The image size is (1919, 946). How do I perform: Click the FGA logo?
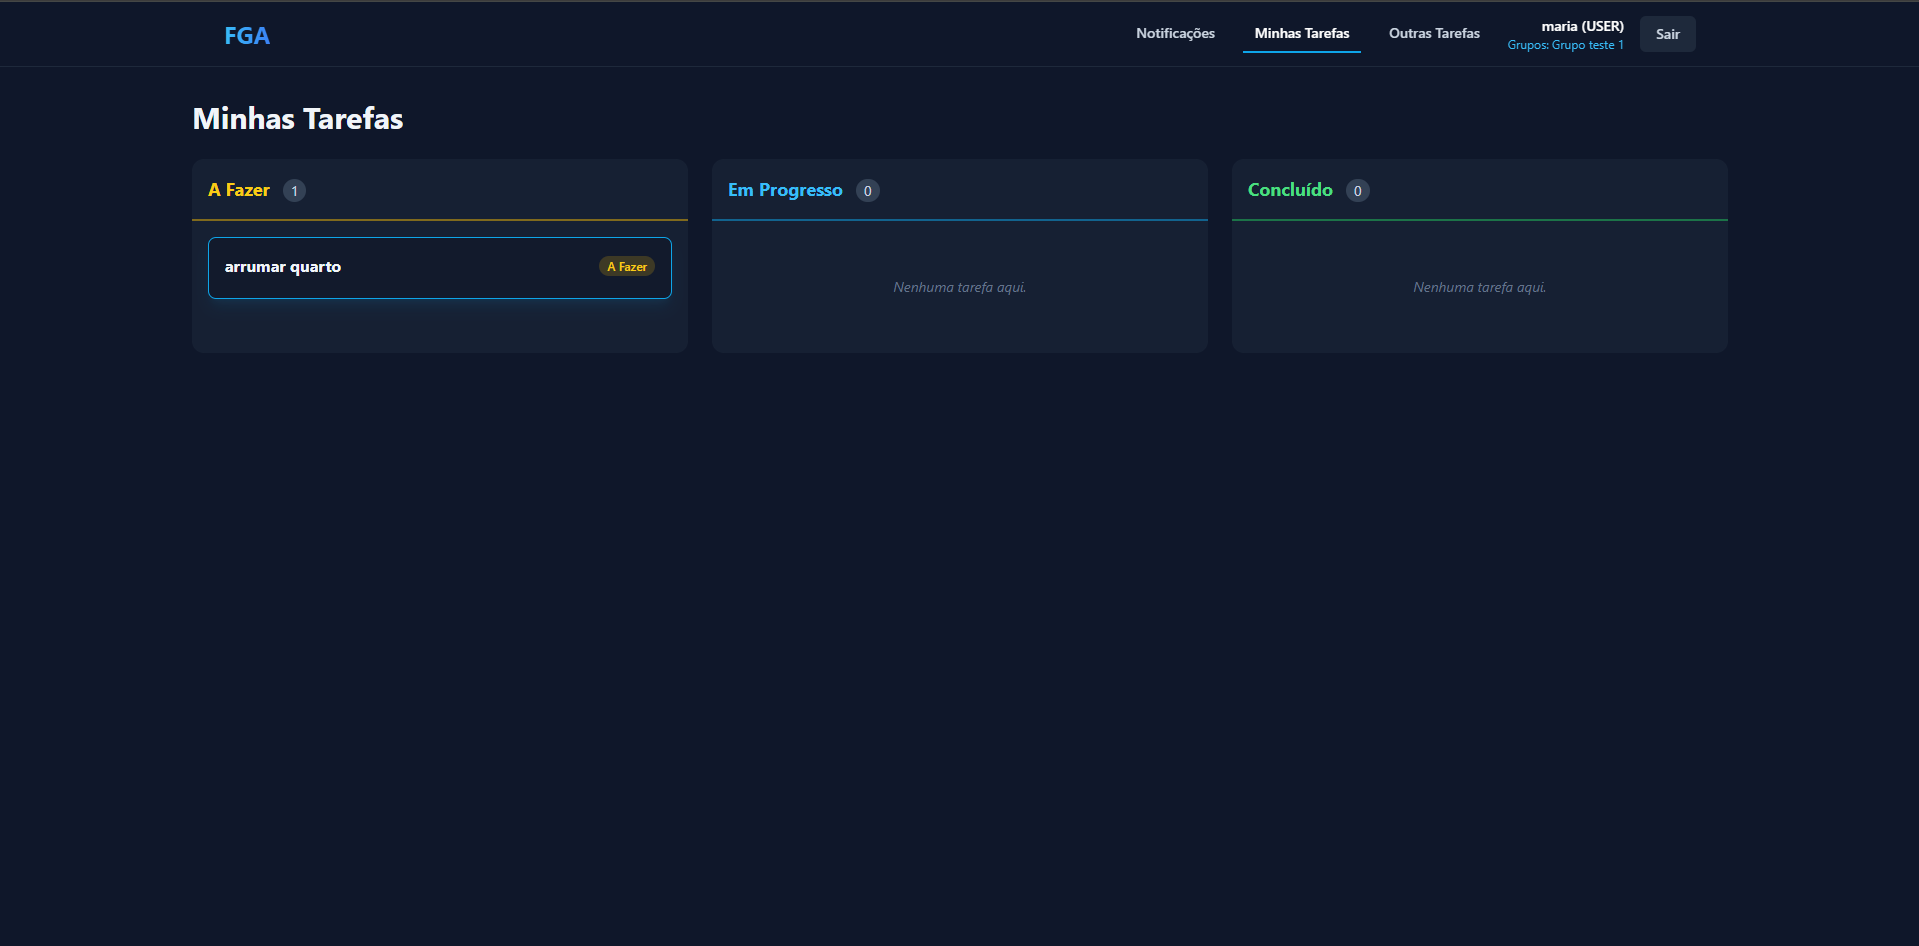[x=246, y=36]
